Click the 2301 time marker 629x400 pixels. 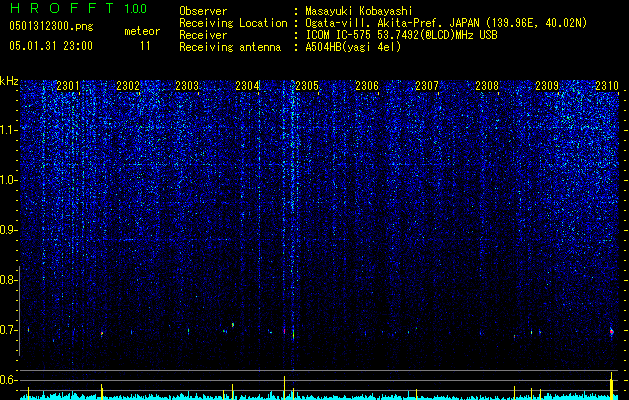[x=68, y=85]
